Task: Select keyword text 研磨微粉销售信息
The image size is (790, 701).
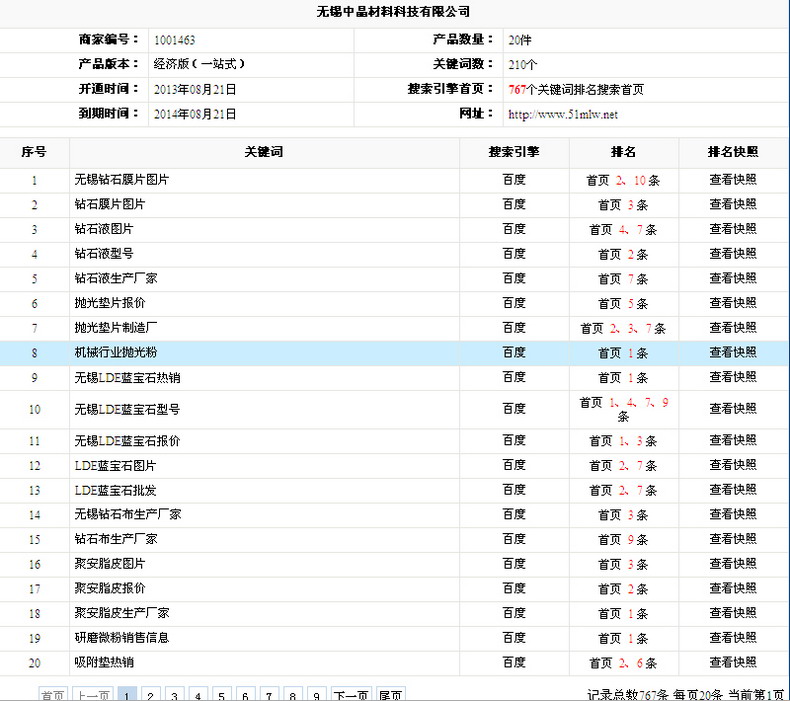Action: pyautogui.click(x=122, y=638)
